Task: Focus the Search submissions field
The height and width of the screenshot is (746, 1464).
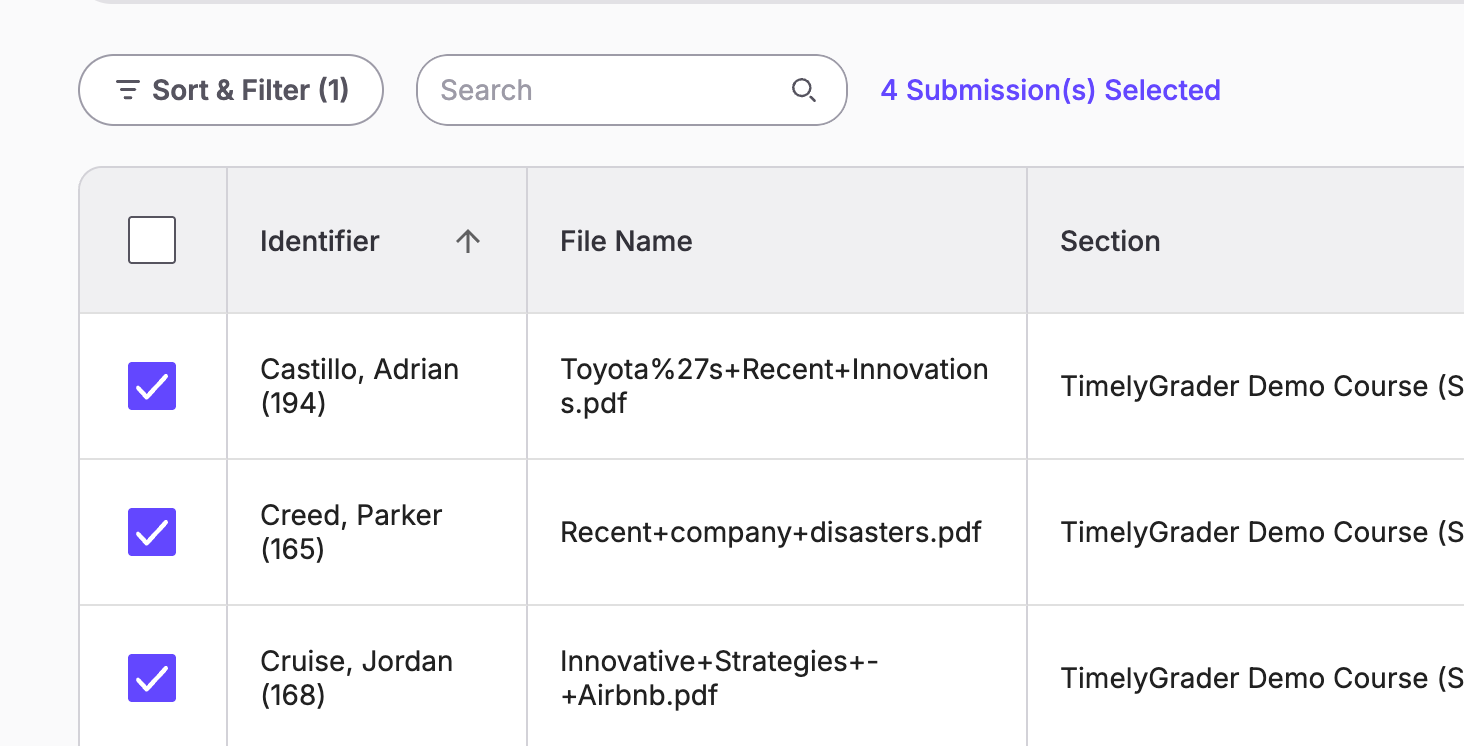Action: click(x=631, y=90)
